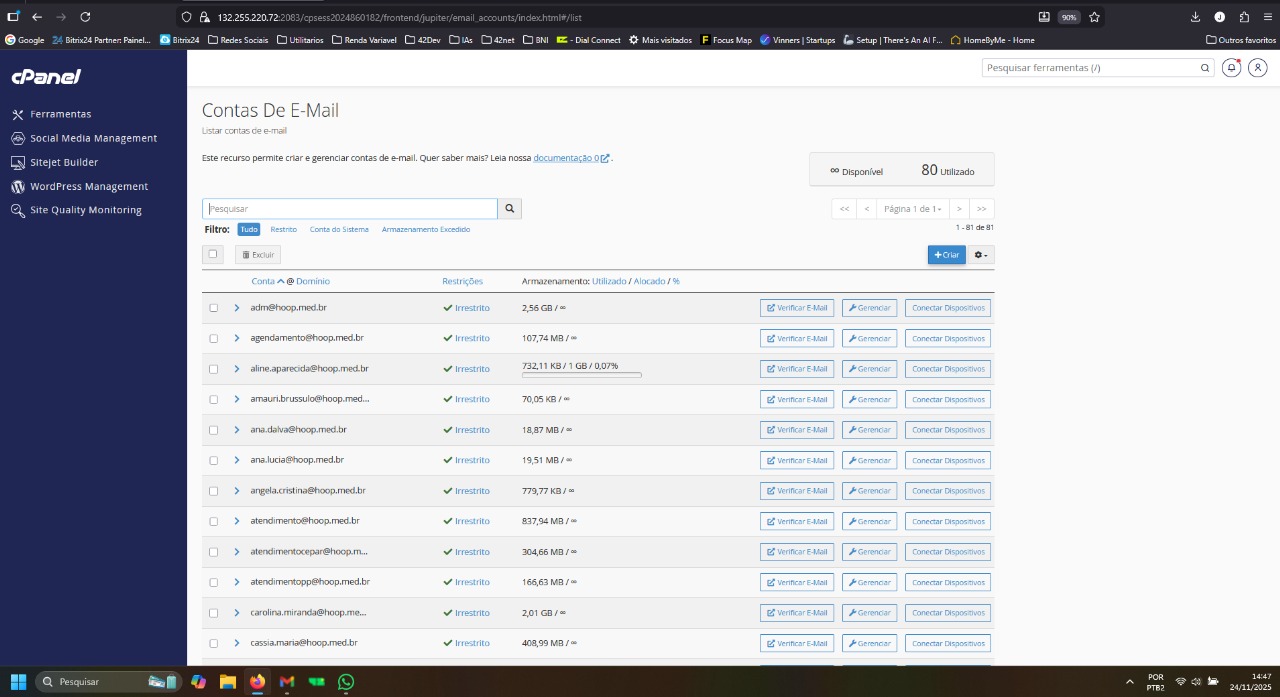The image size is (1280, 697).
Task: Click the Criar button
Action: [x=946, y=255]
